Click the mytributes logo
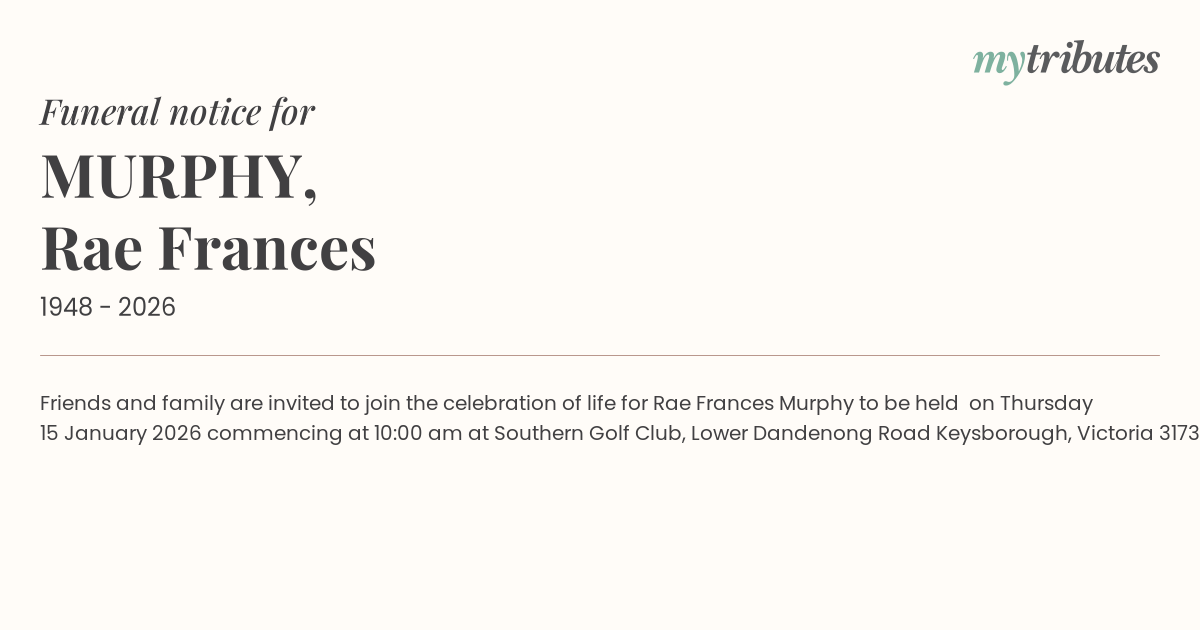The height and width of the screenshot is (630, 1200). click(x=1066, y=60)
